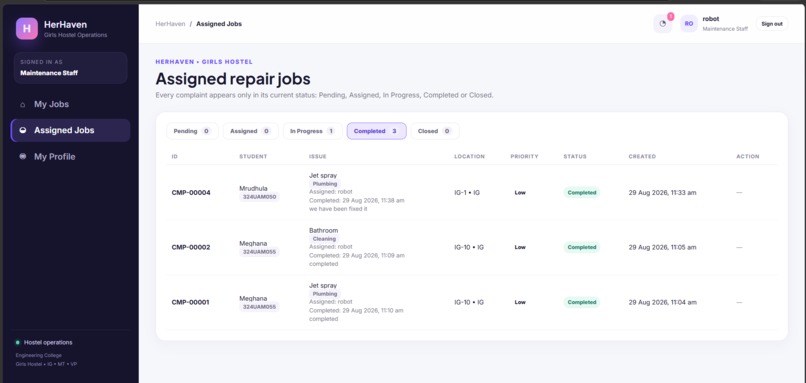Click the Completed status badge for CMP-00002
The width and height of the screenshot is (806, 383).
click(581, 247)
